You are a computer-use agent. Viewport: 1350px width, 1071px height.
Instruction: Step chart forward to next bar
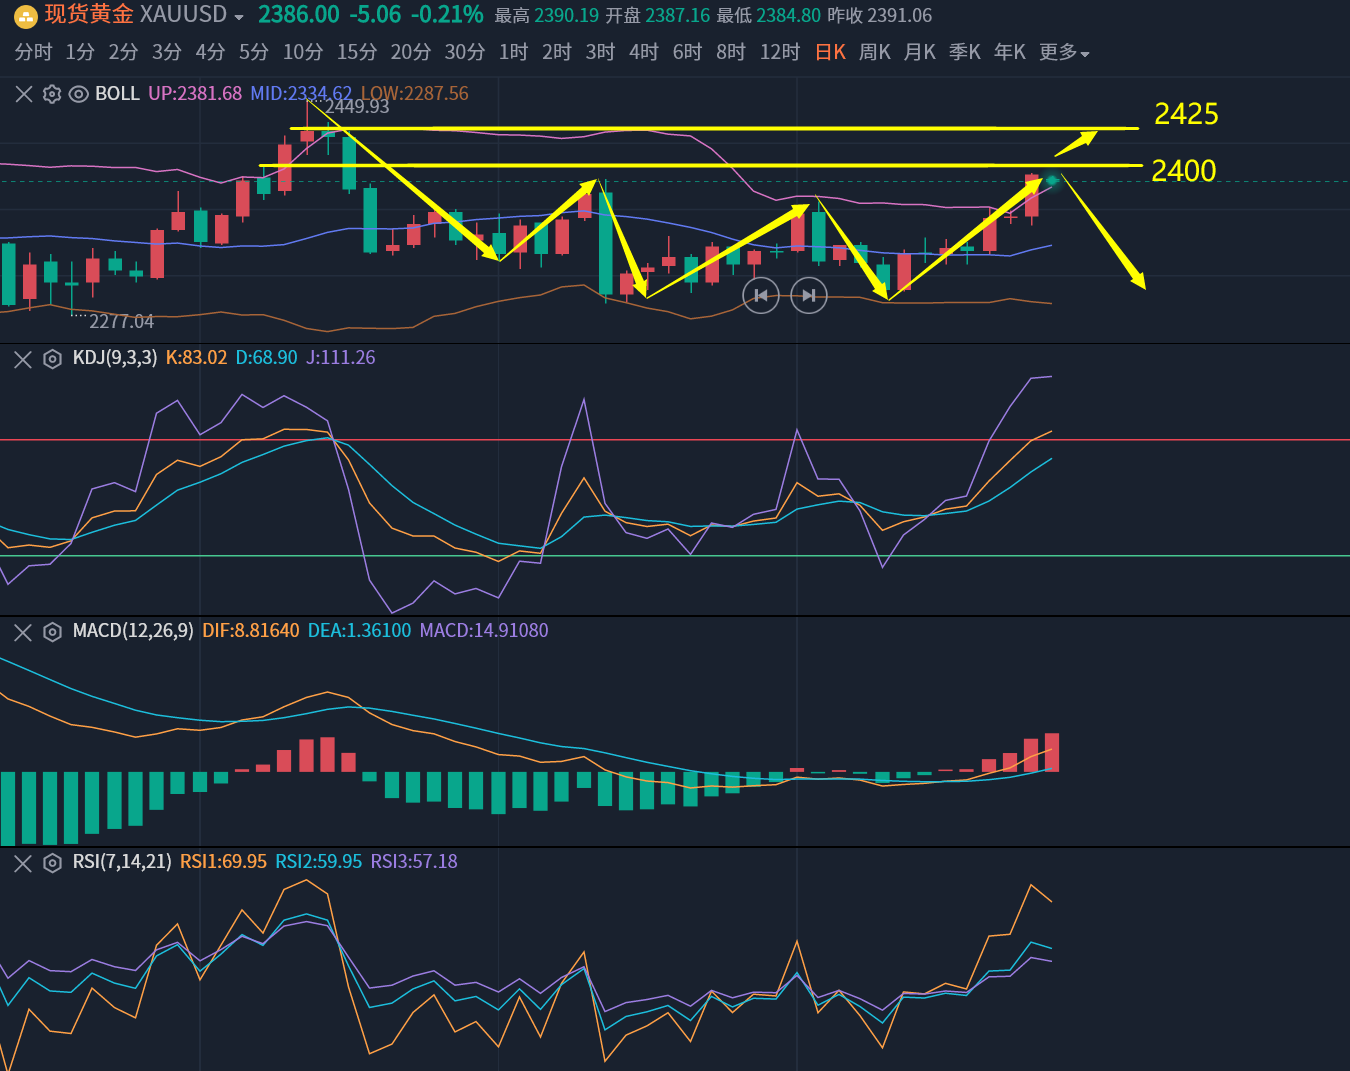click(x=809, y=295)
